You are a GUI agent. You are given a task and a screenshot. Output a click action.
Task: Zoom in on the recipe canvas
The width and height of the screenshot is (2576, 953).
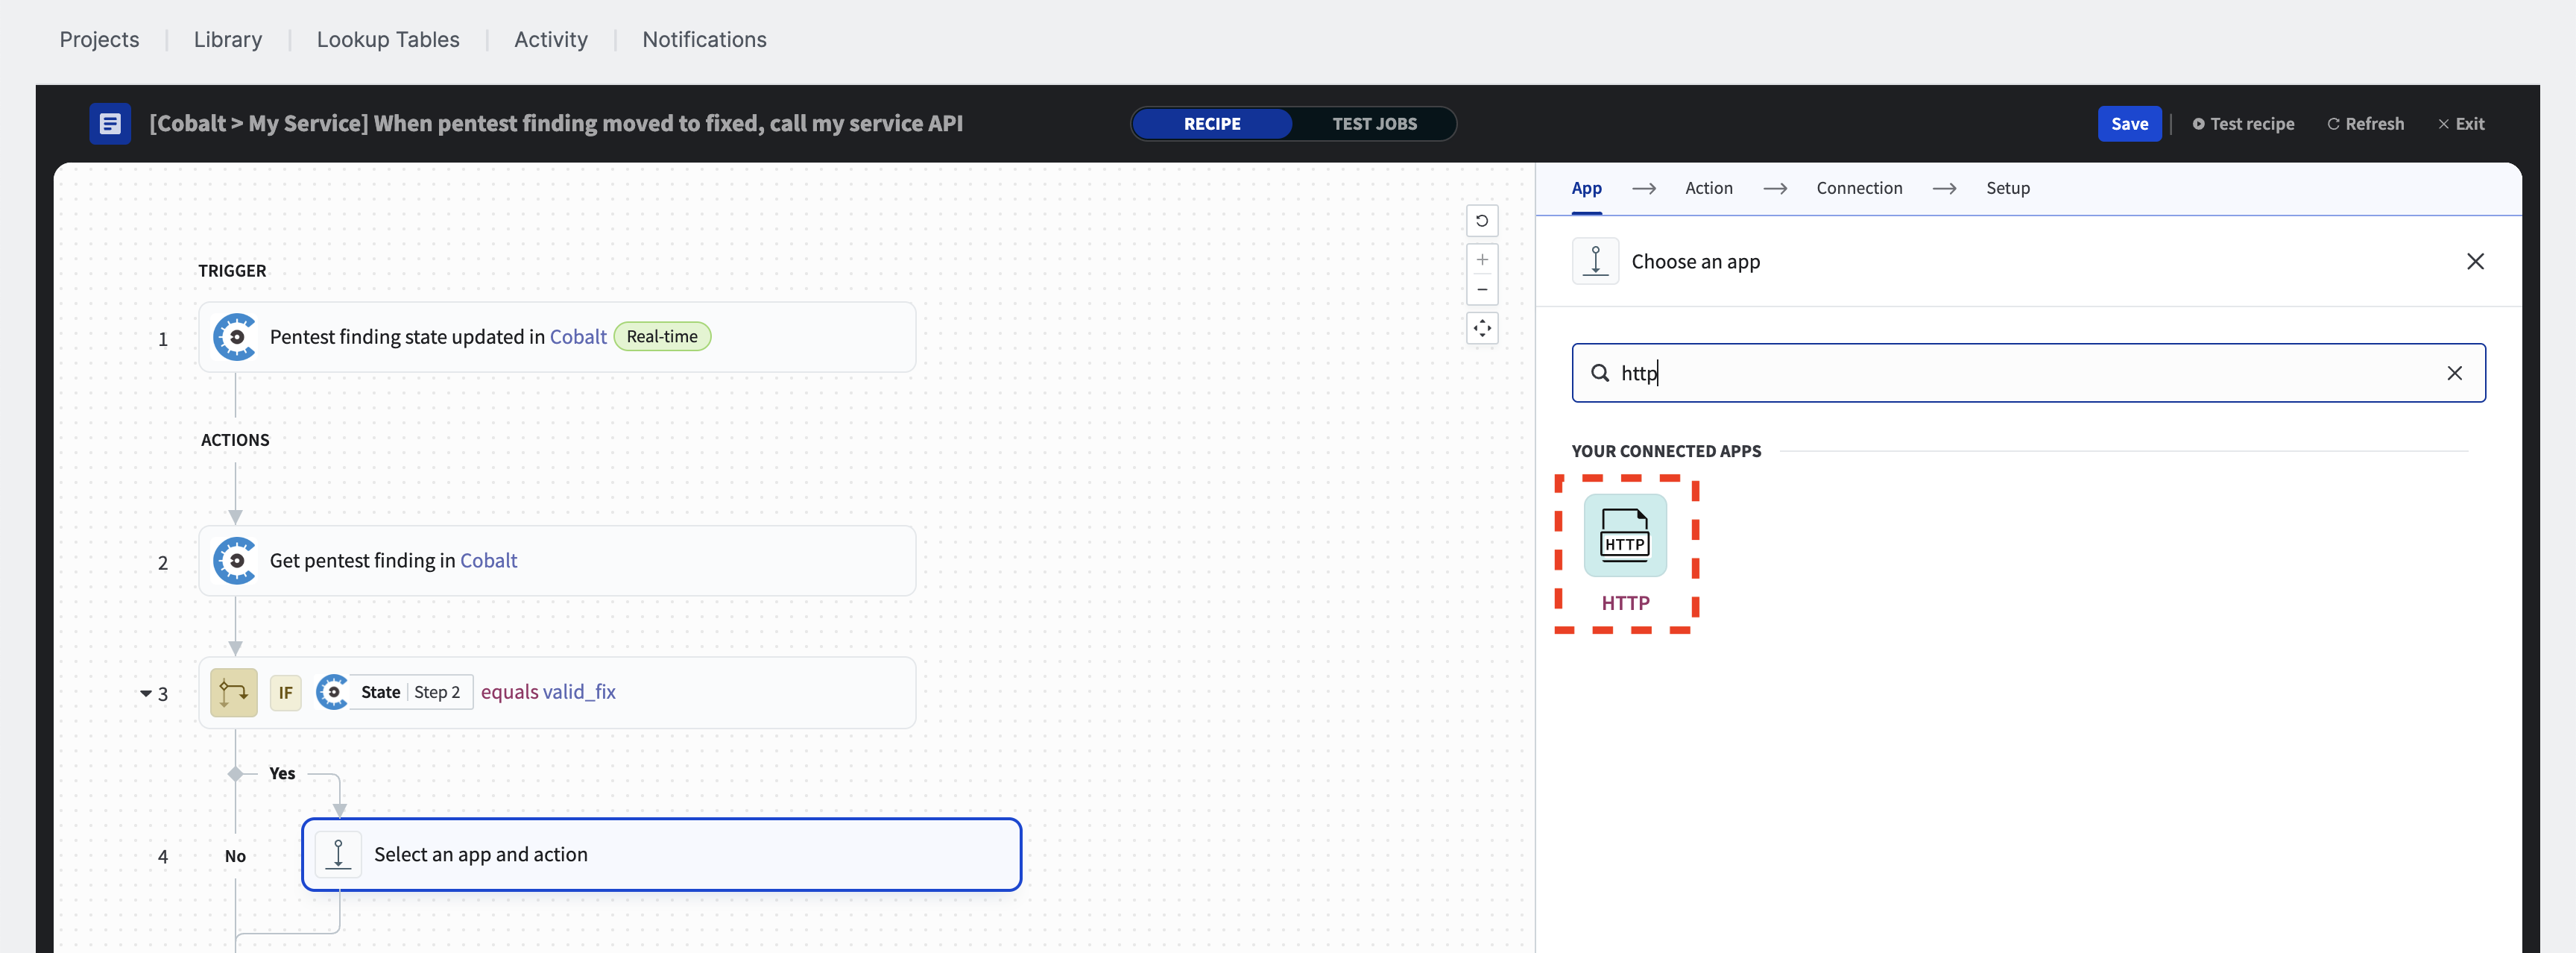point(1482,260)
